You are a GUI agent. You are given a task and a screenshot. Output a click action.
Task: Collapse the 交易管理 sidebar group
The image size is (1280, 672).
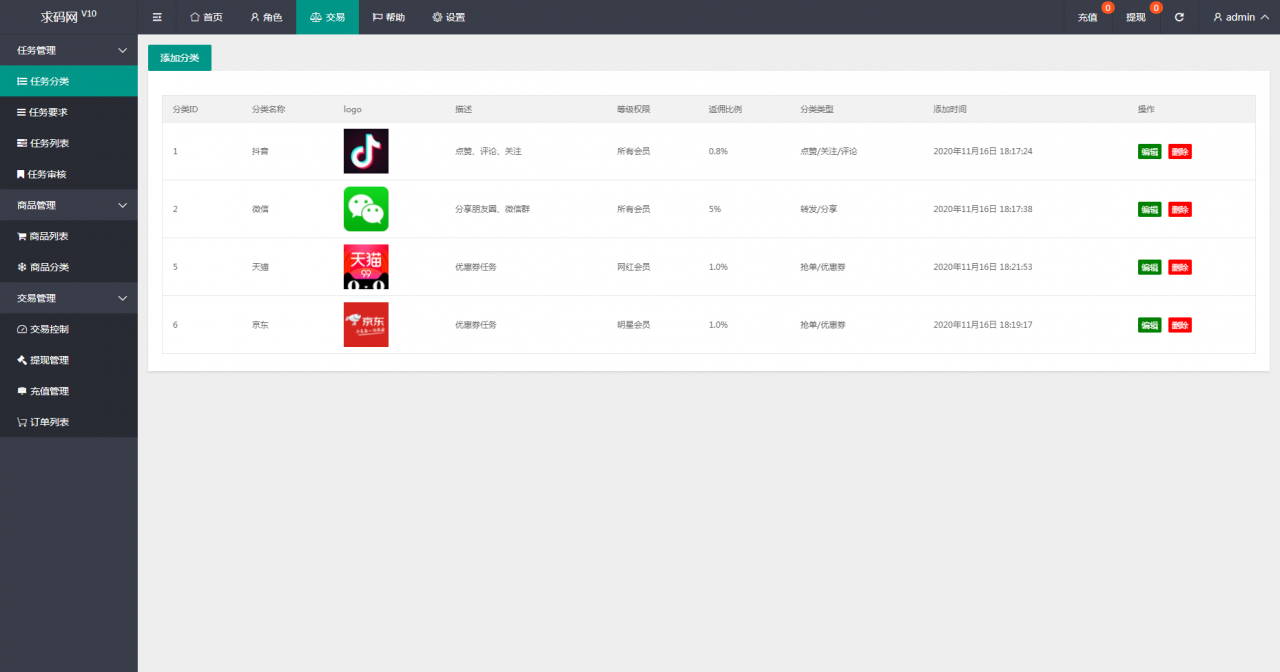(x=69, y=298)
